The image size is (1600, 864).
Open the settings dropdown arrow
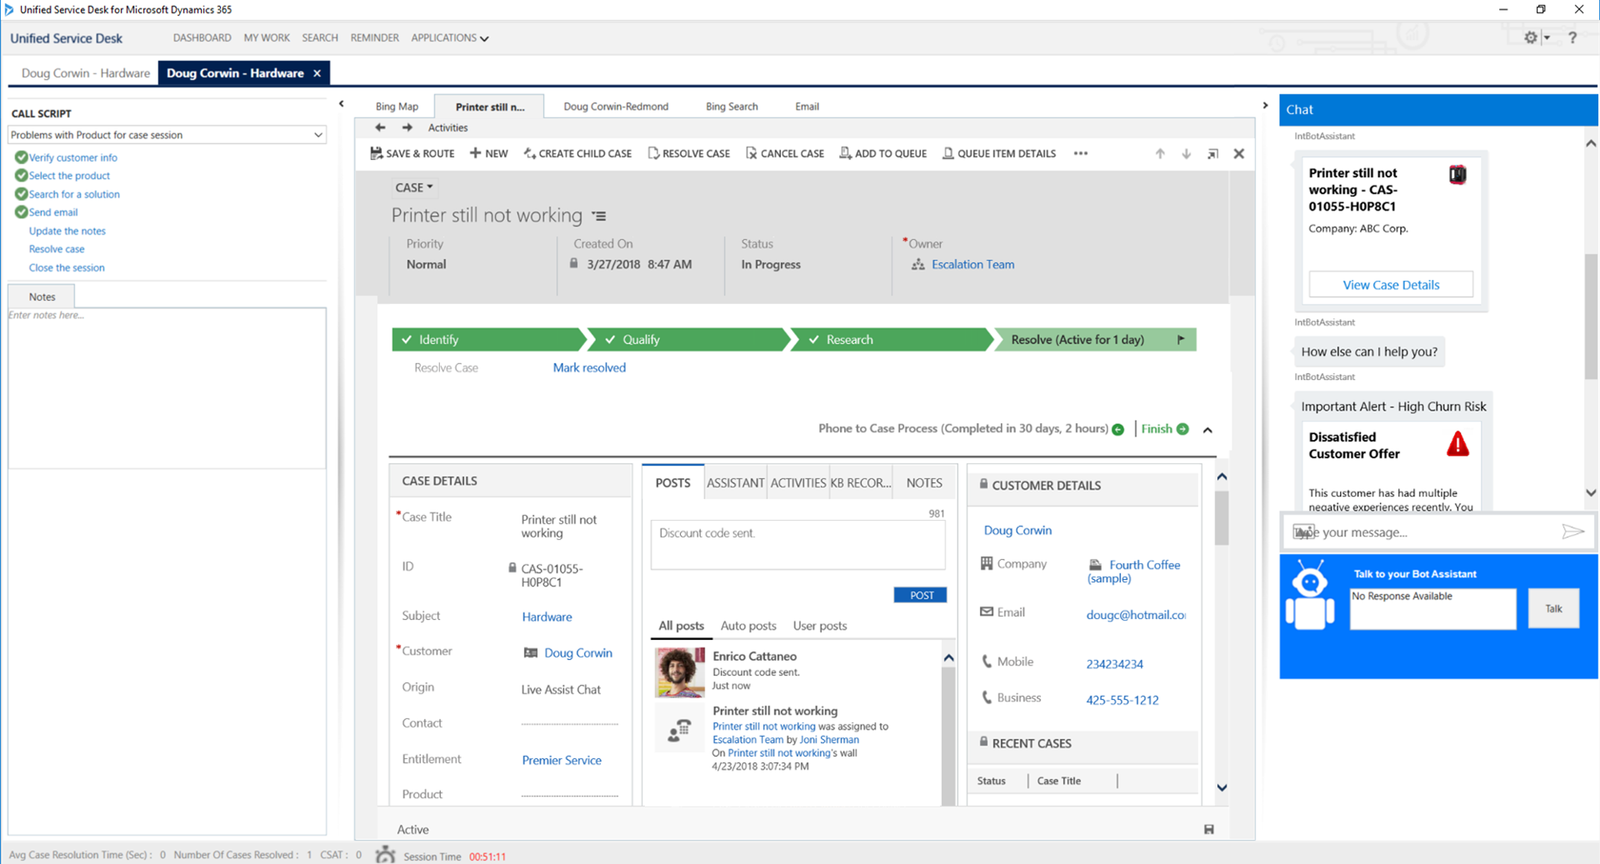(x=1546, y=38)
